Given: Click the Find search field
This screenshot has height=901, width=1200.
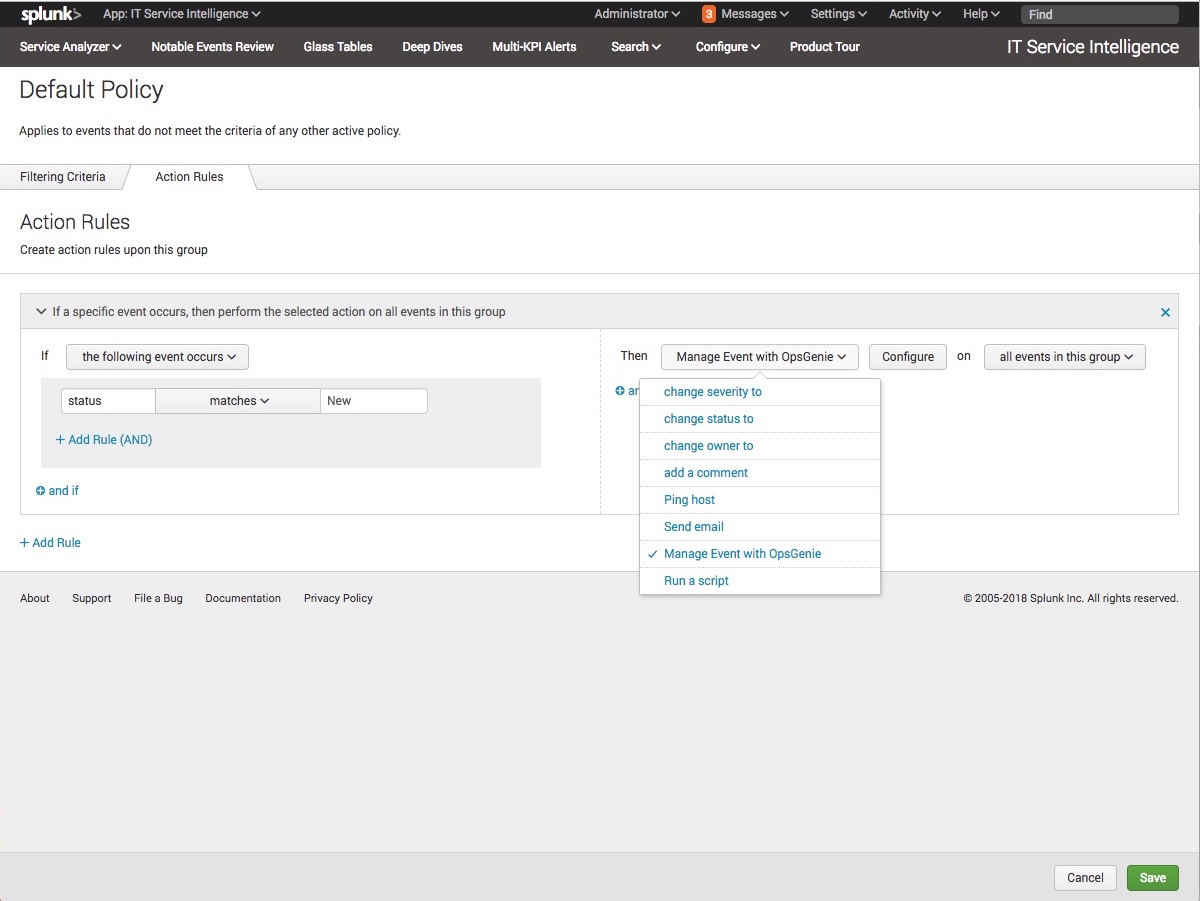Looking at the screenshot, I should point(1100,15).
